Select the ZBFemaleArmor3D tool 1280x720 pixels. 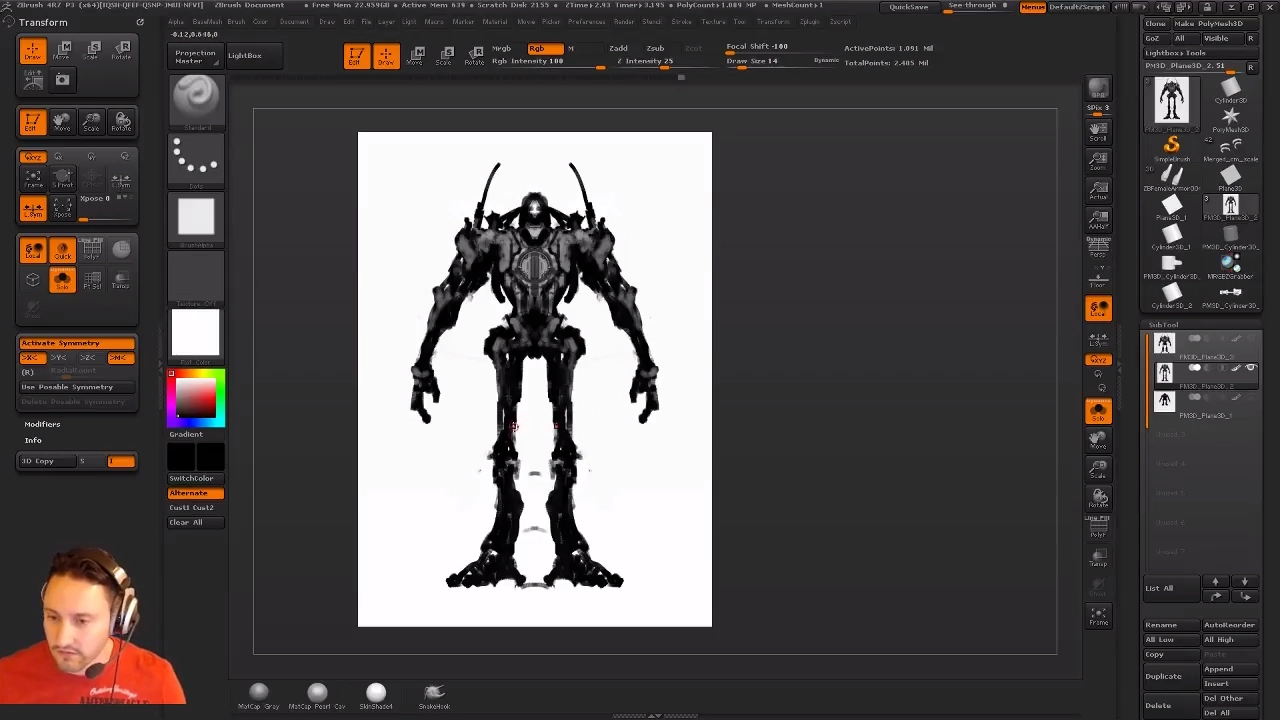1171,178
